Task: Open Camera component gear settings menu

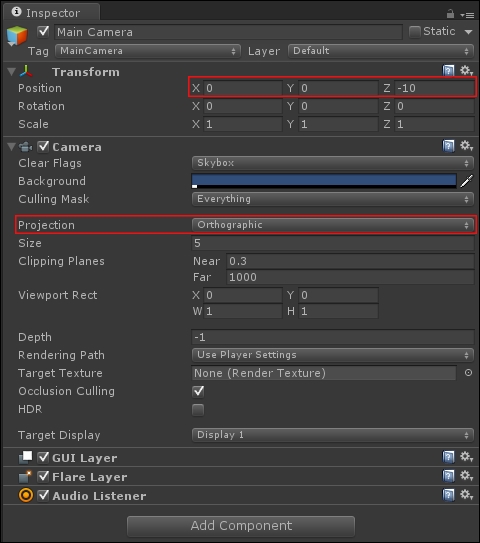Action: click(466, 146)
